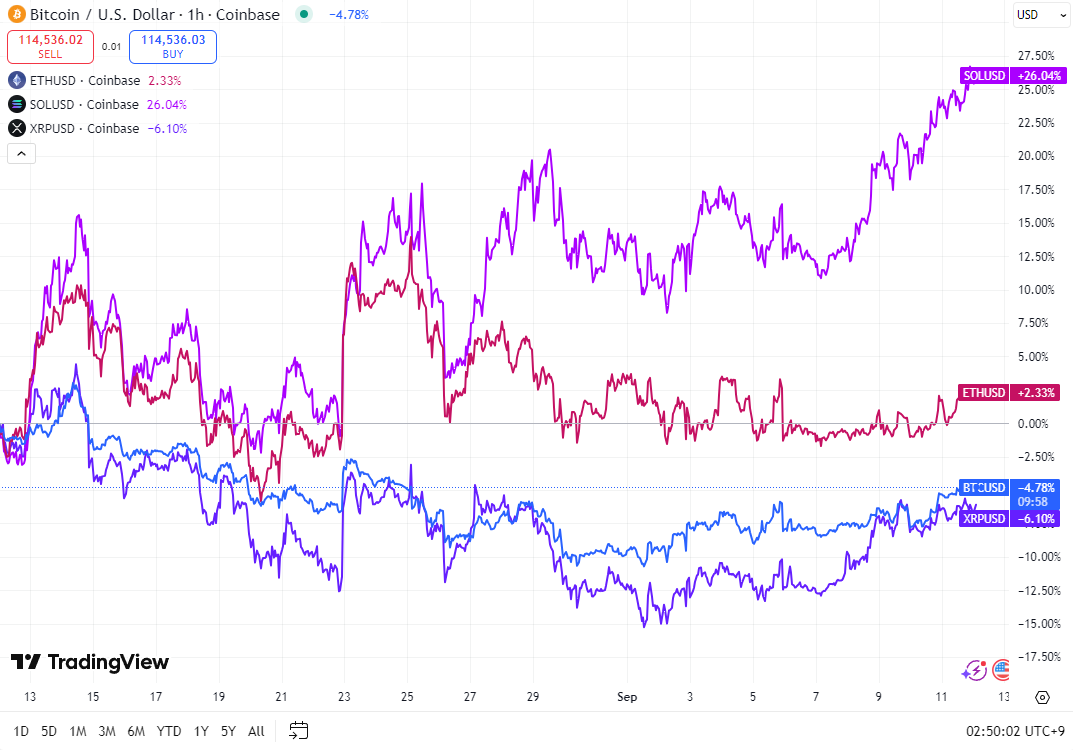This screenshot has height=750, width=1073.
Task: Click the ETHUSD label on price axis
Action: click(x=984, y=392)
